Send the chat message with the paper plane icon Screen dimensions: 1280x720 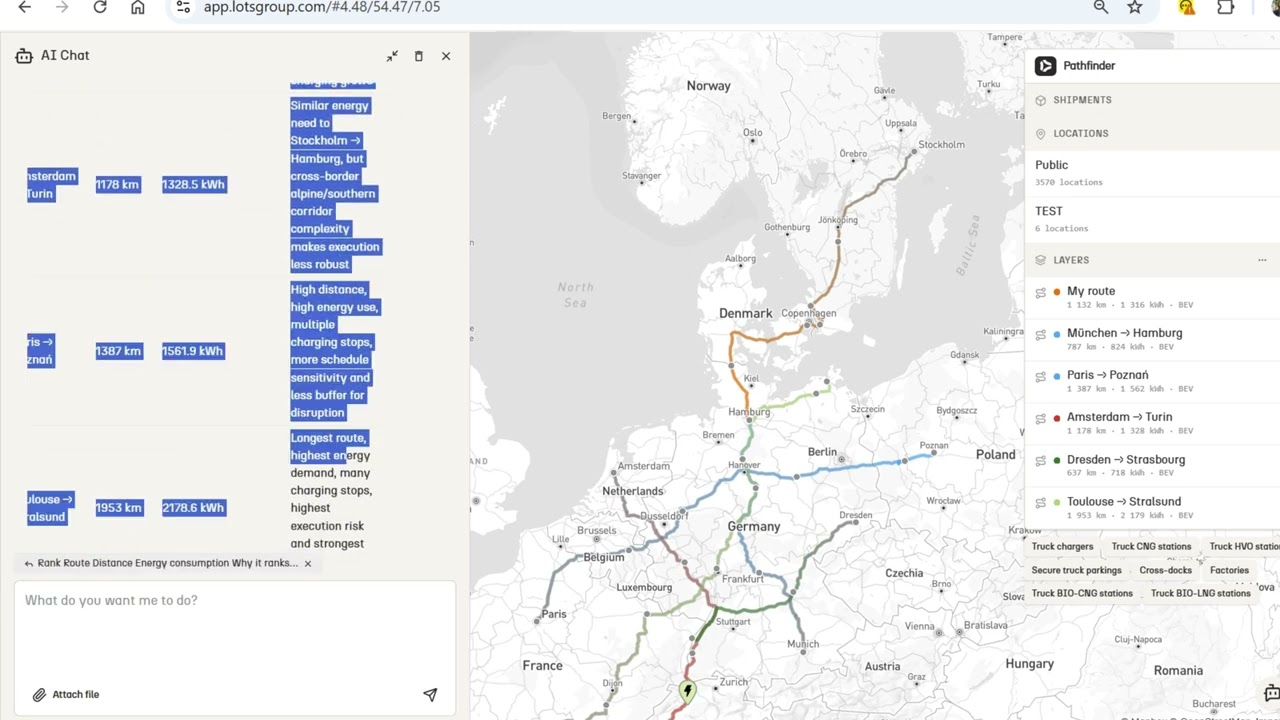coord(430,694)
